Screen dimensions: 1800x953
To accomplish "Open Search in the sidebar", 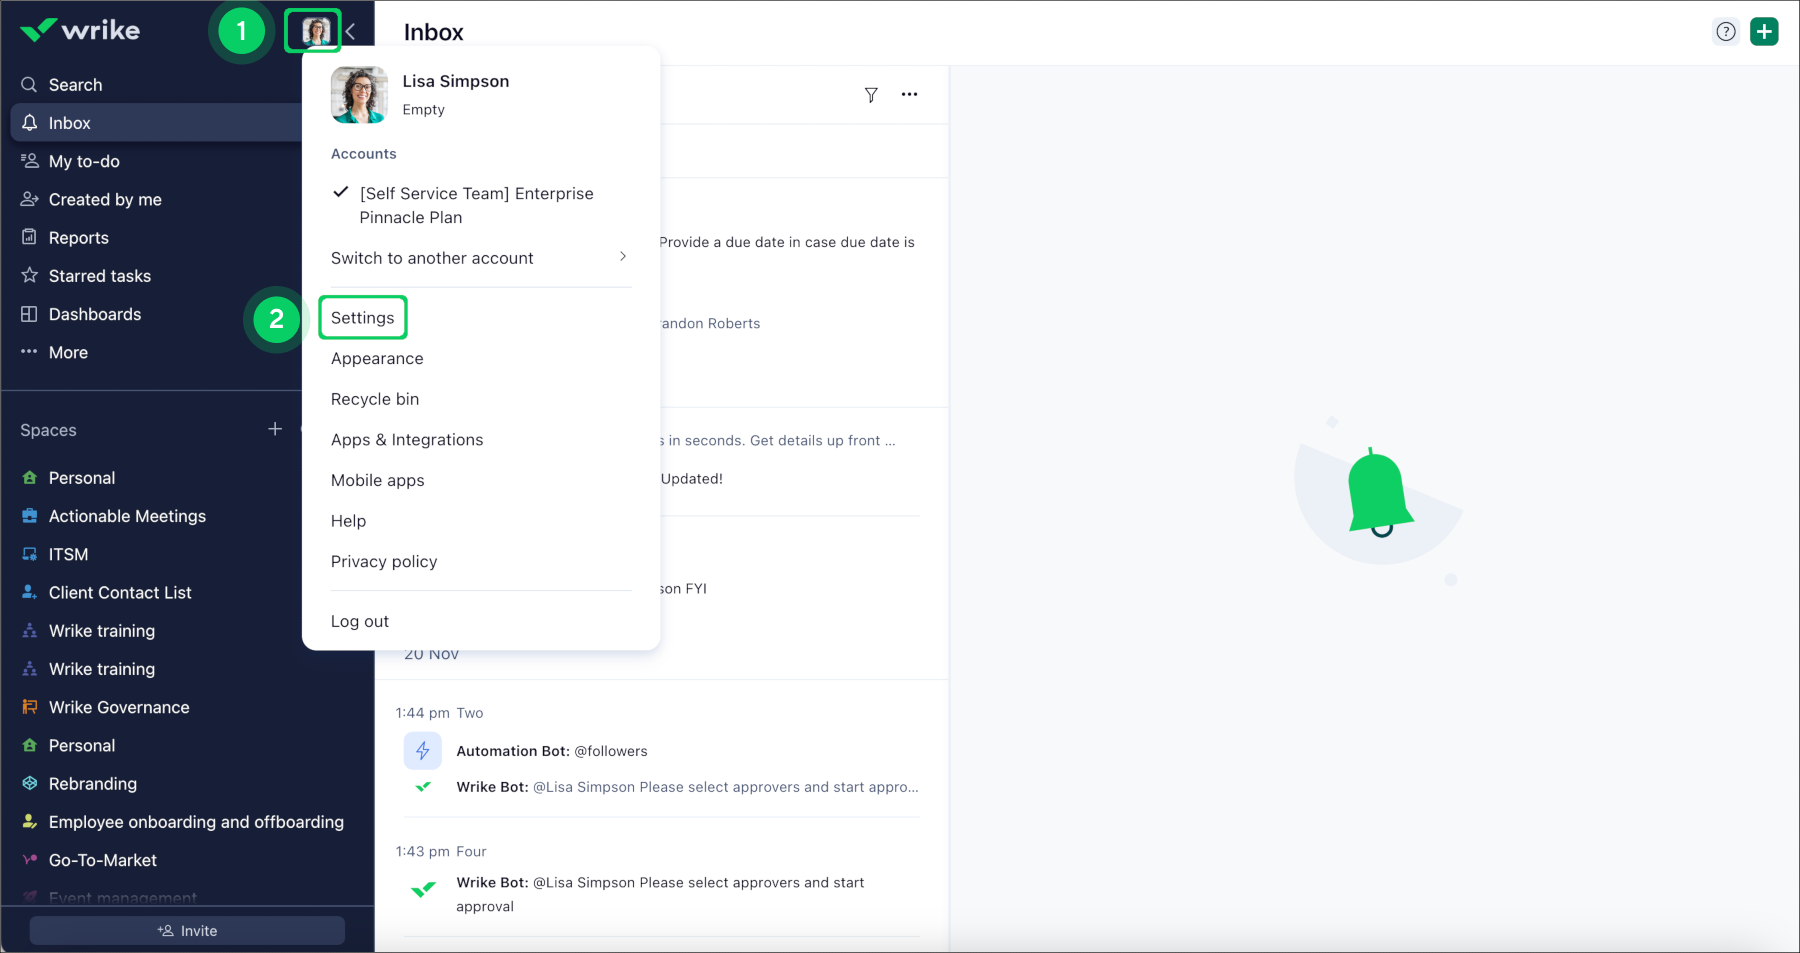I will (x=75, y=85).
